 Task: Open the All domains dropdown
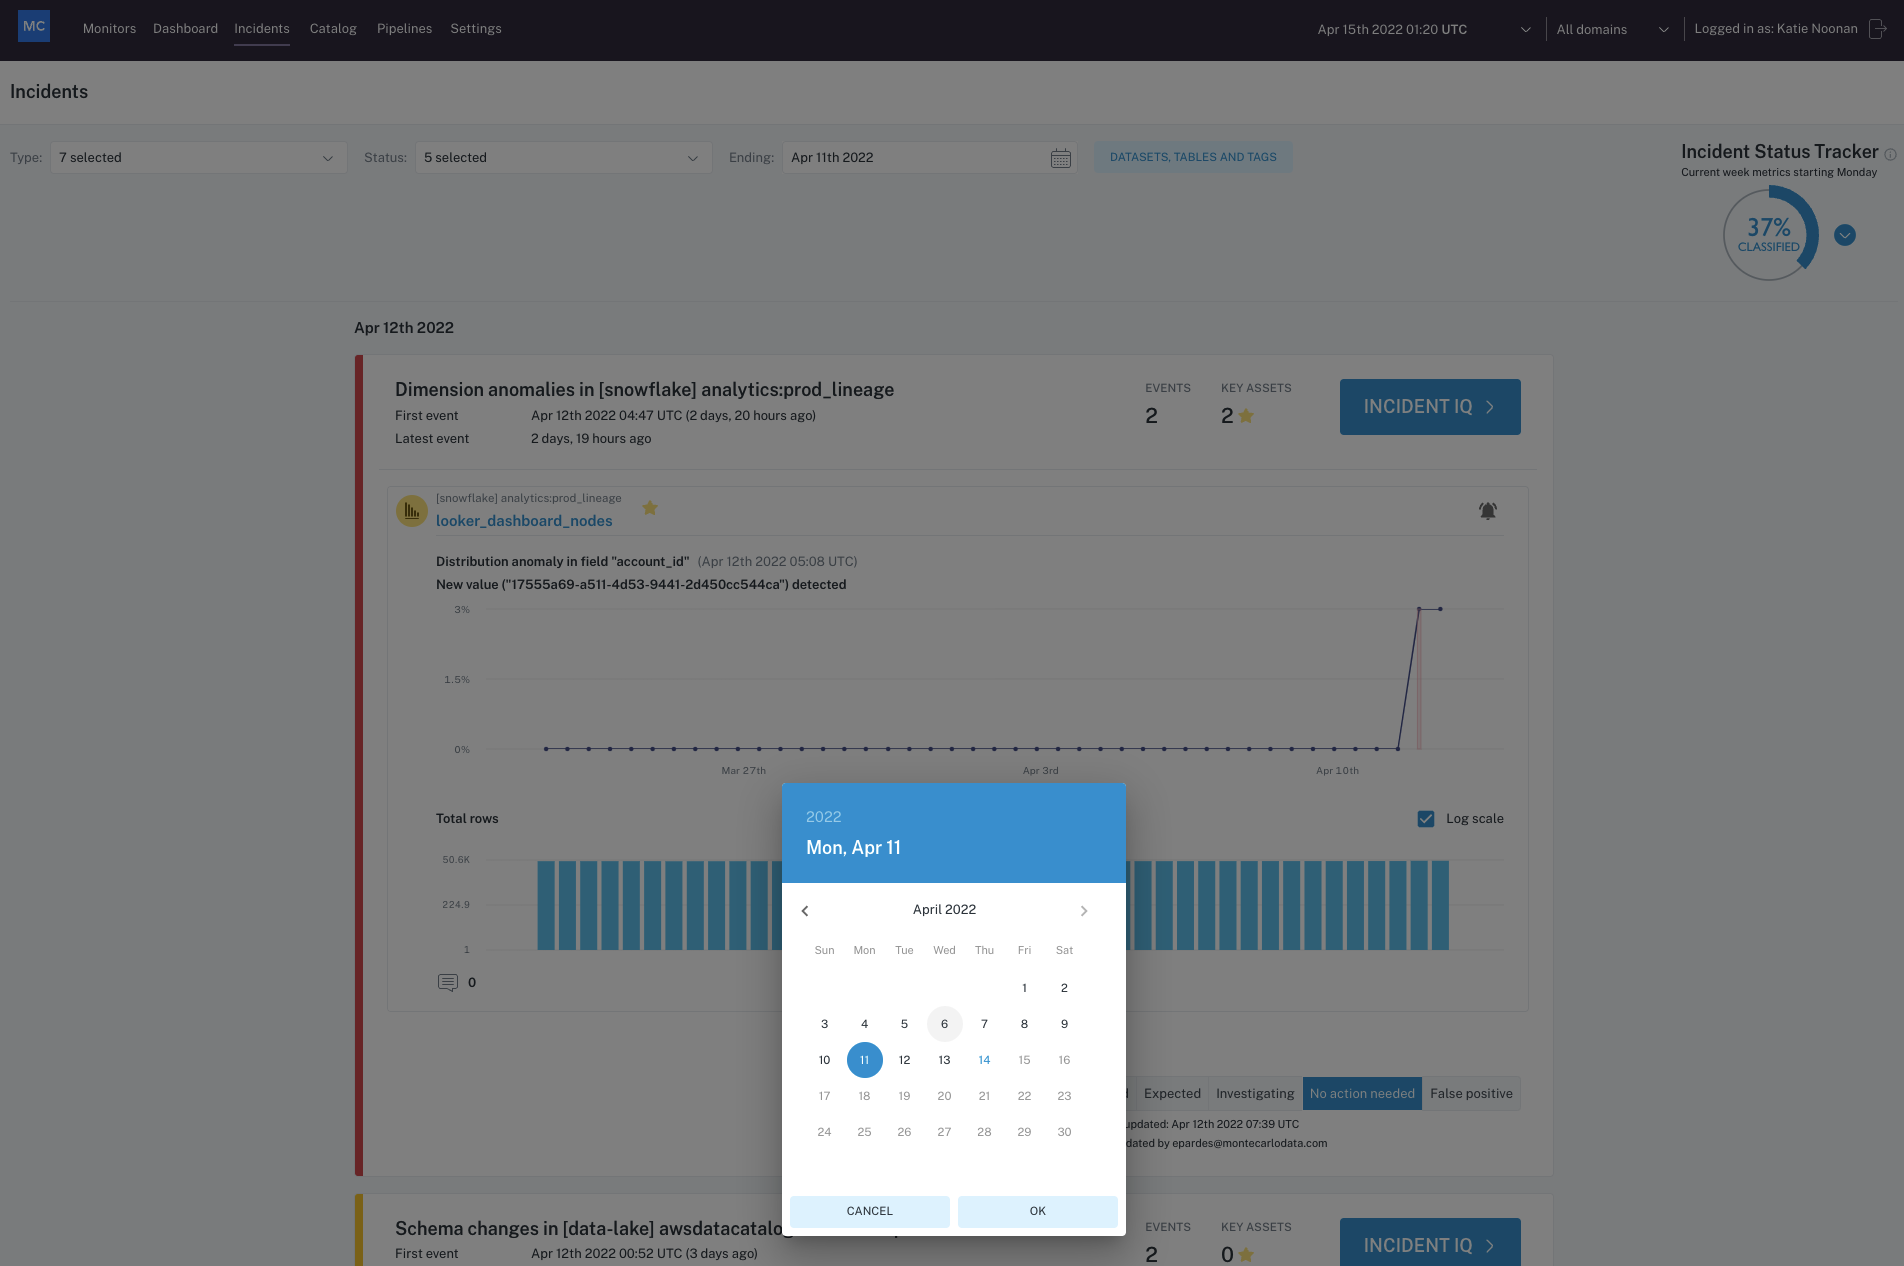pos(1612,30)
